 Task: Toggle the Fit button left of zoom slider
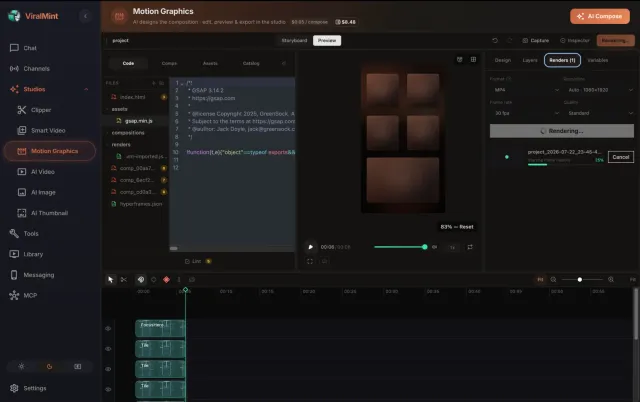tap(540, 280)
